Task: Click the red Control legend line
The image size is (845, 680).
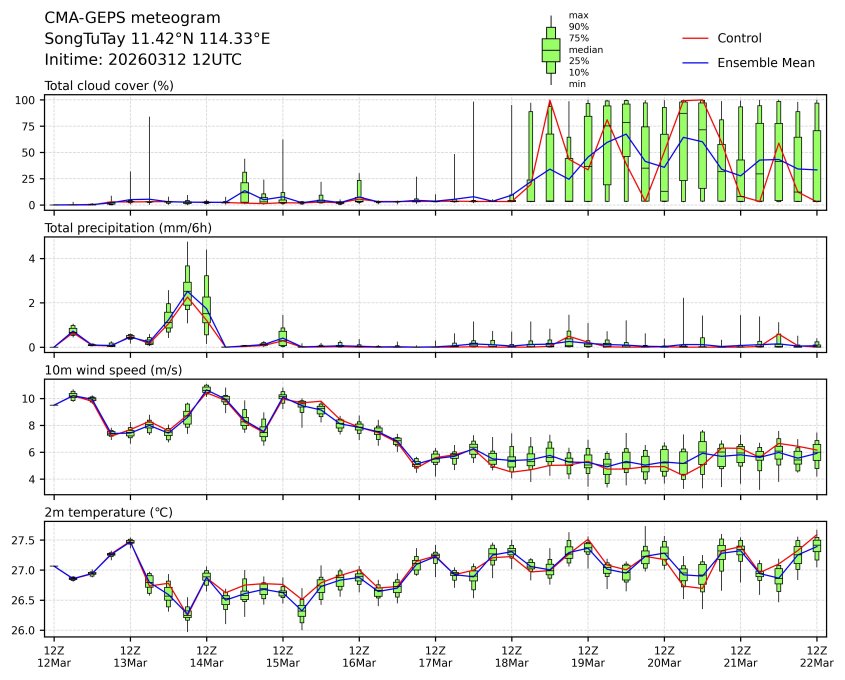Action: 695,38
